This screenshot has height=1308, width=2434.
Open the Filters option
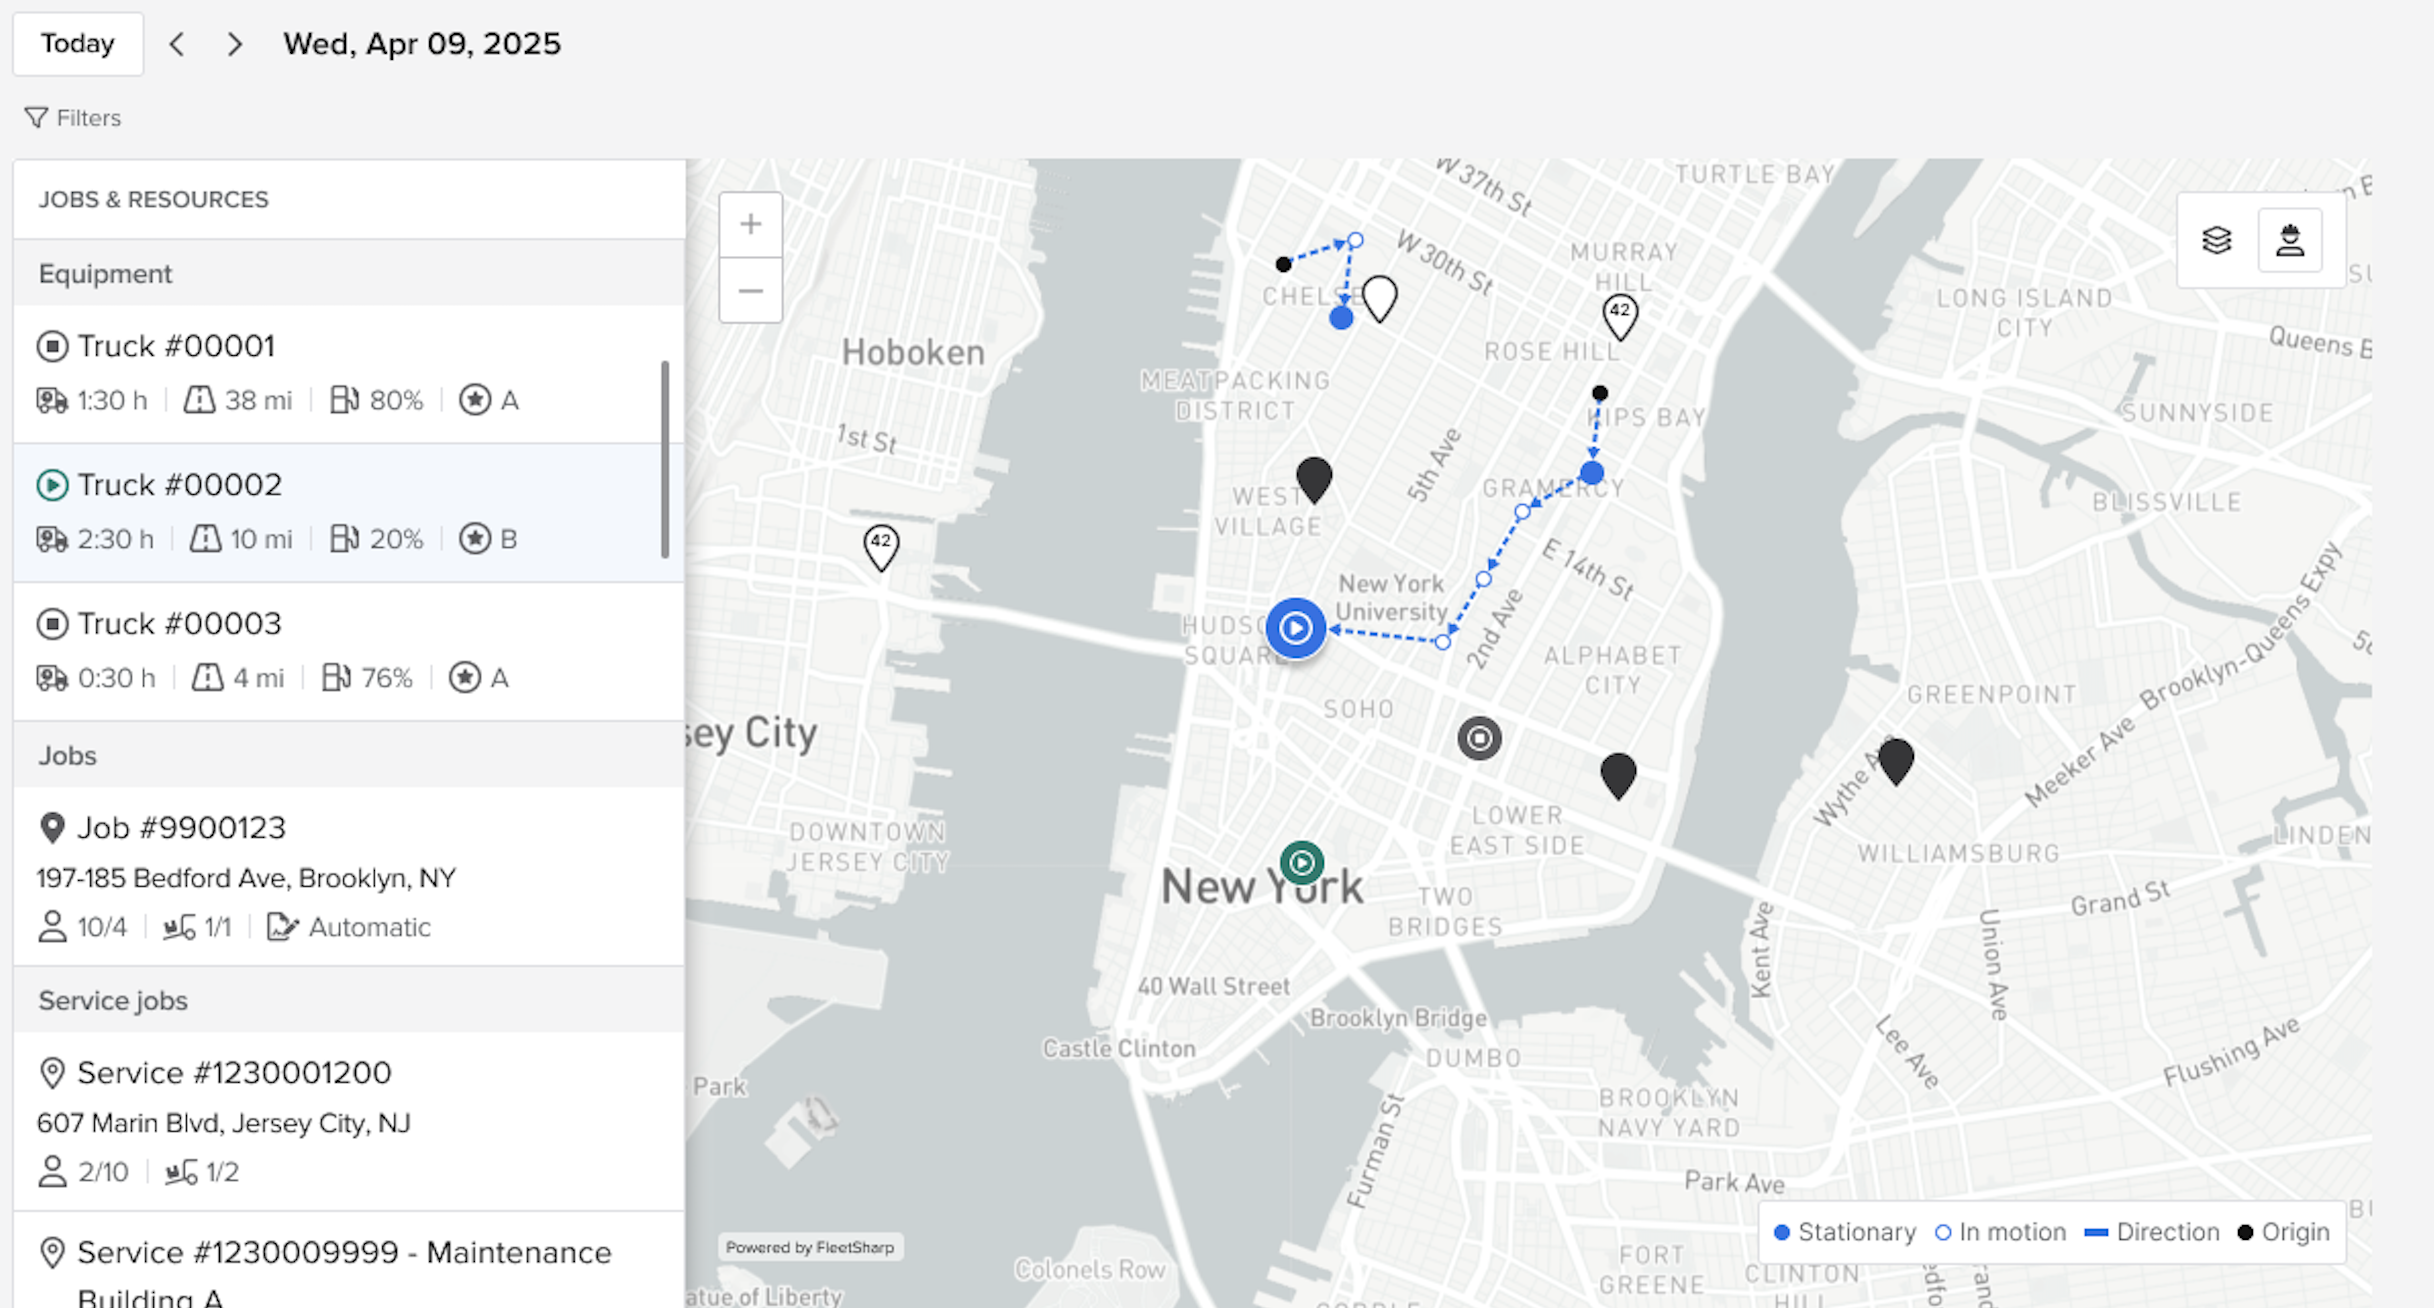(x=73, y=118)
